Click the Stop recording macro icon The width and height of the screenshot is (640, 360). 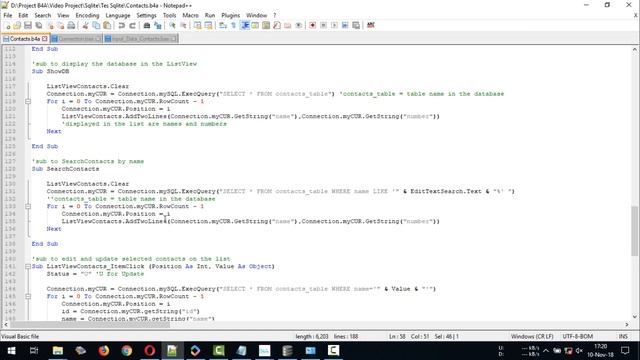(323, 25)
